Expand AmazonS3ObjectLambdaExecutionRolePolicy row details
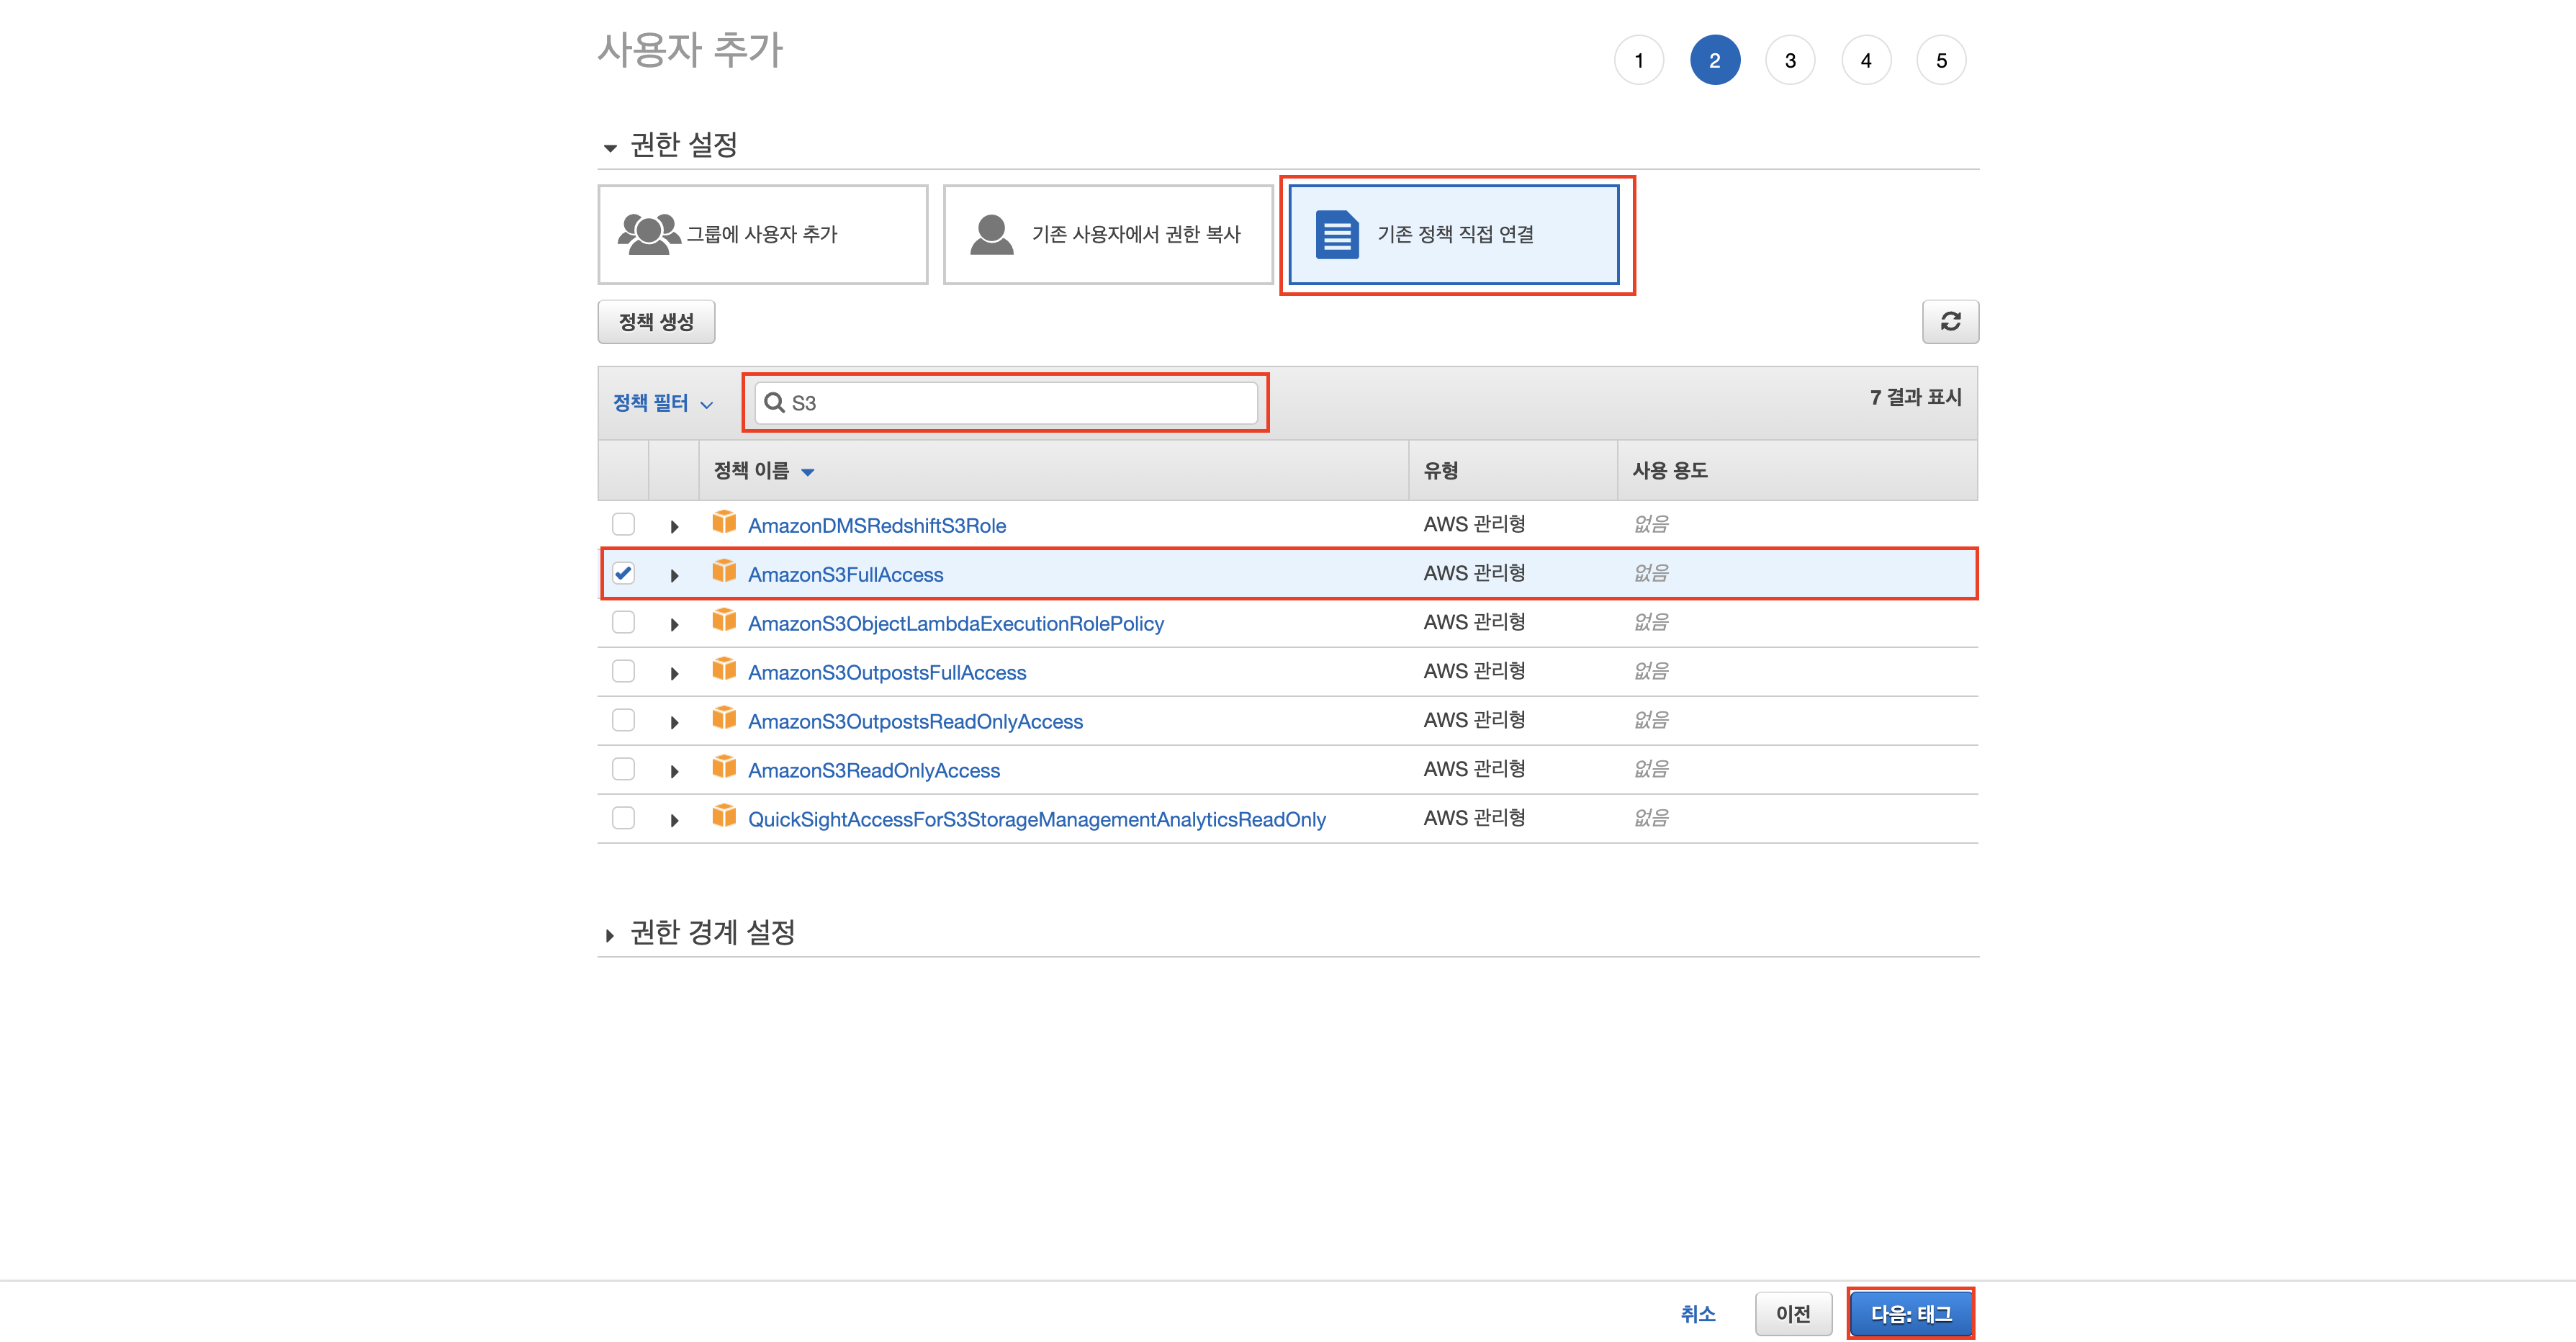This screenshot has height=1342, width=2576. [674, 624]
